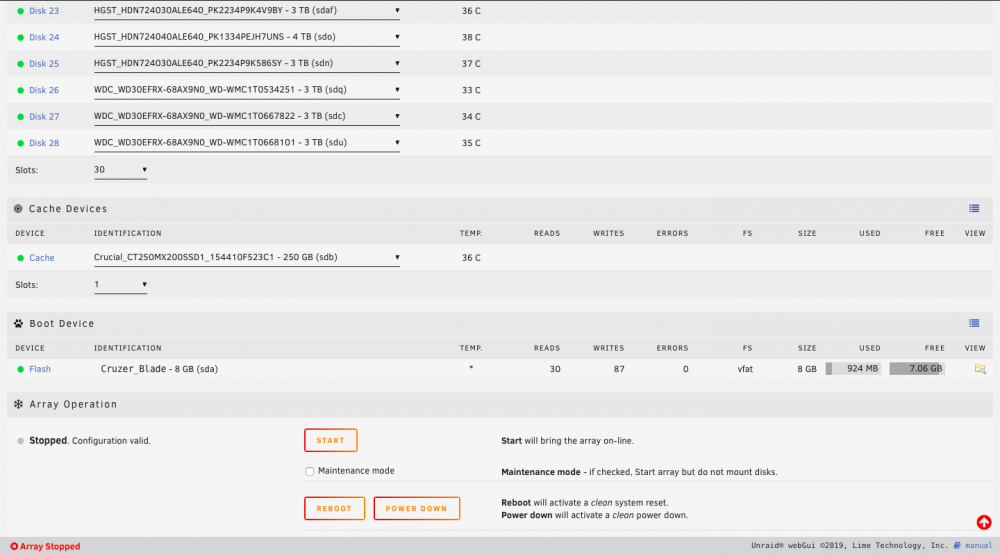Open Disk 25 device assignment dropdown
Viewport: 1000px width, 555px height.
pyautogui.click(x=247, y=63)
